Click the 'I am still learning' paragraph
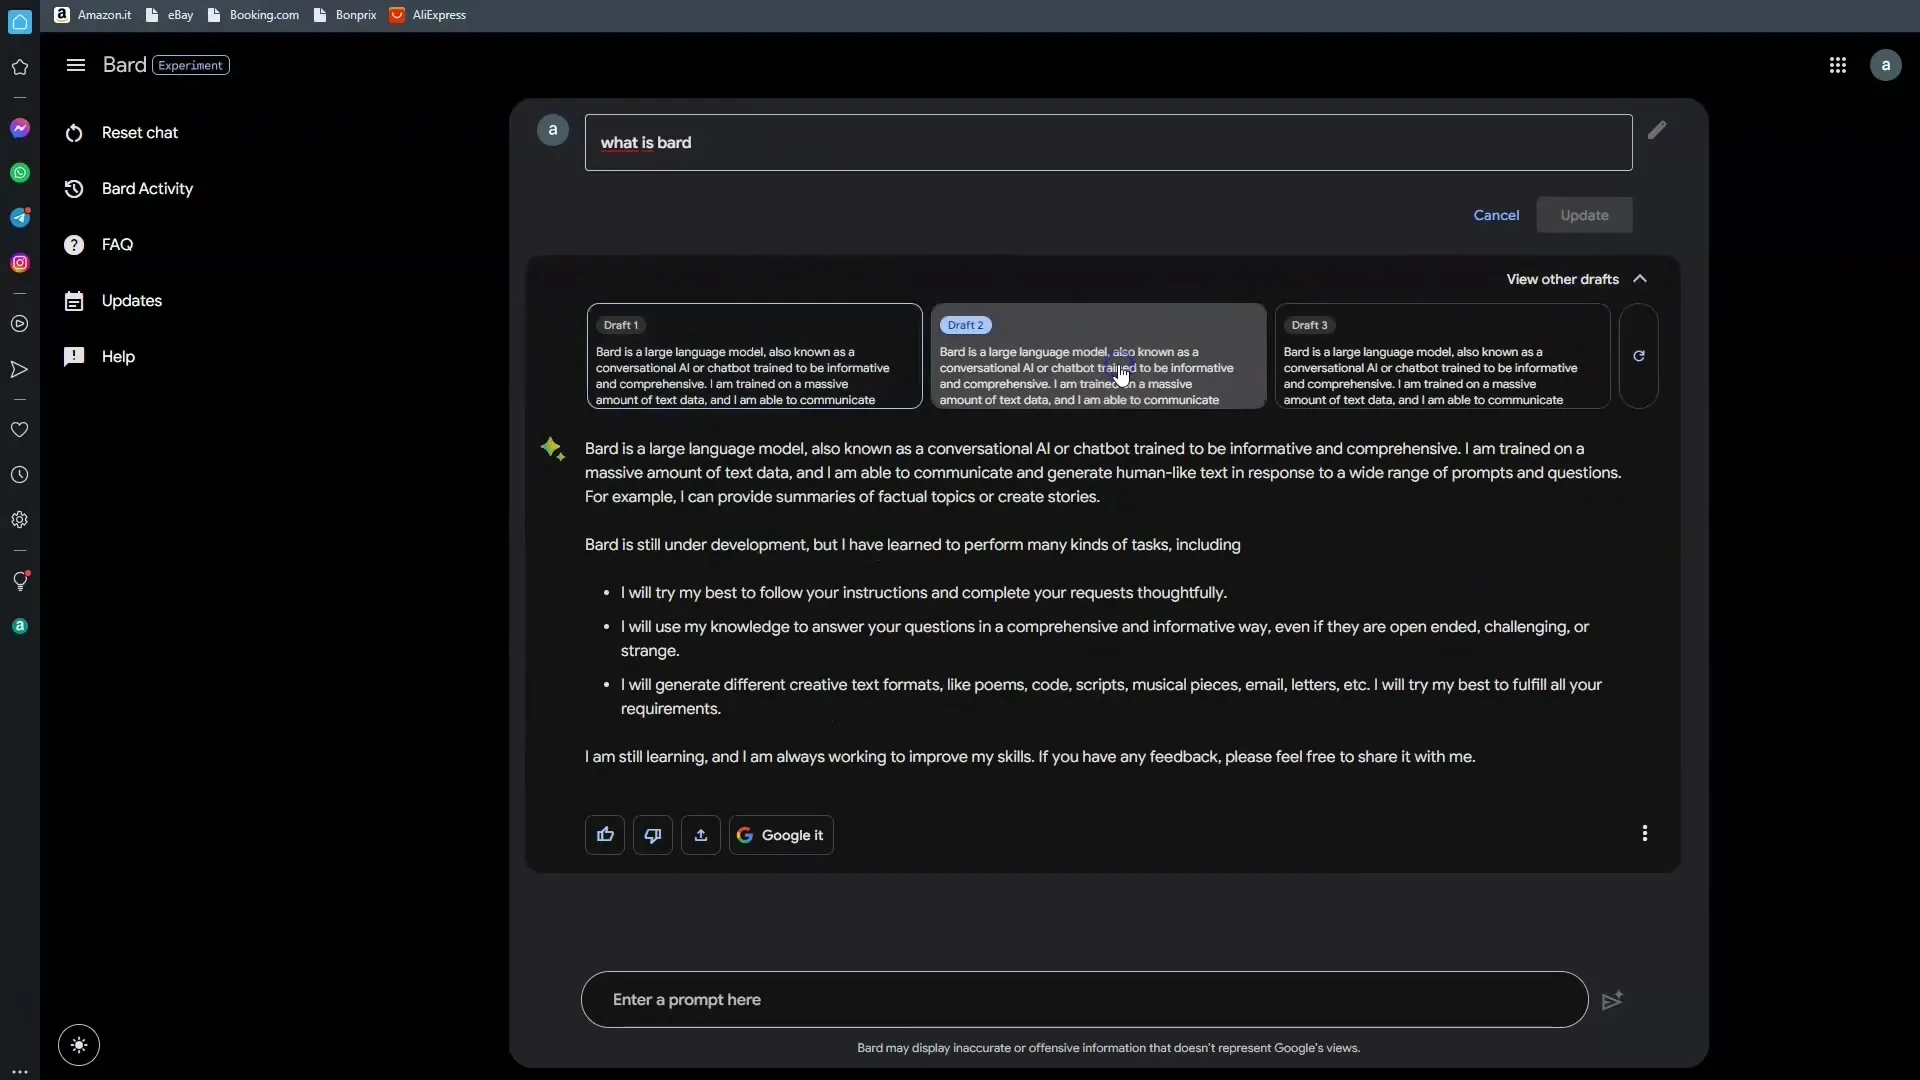The width and height of the screenshot is (1920, 1080). coord(1030,757)
